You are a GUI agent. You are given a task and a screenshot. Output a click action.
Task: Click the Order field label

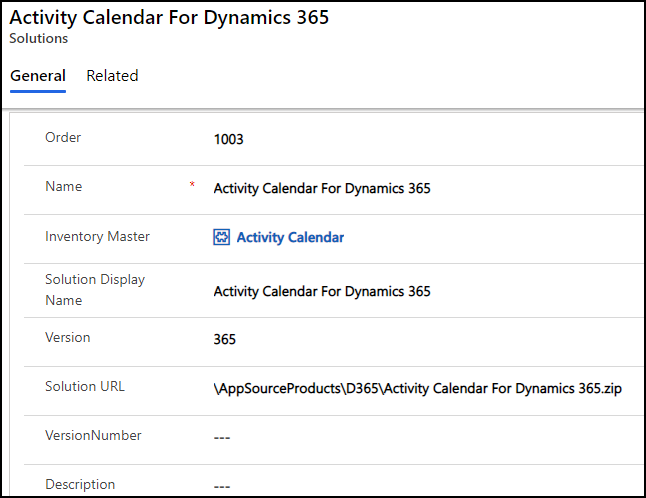(x=63, y=137)
